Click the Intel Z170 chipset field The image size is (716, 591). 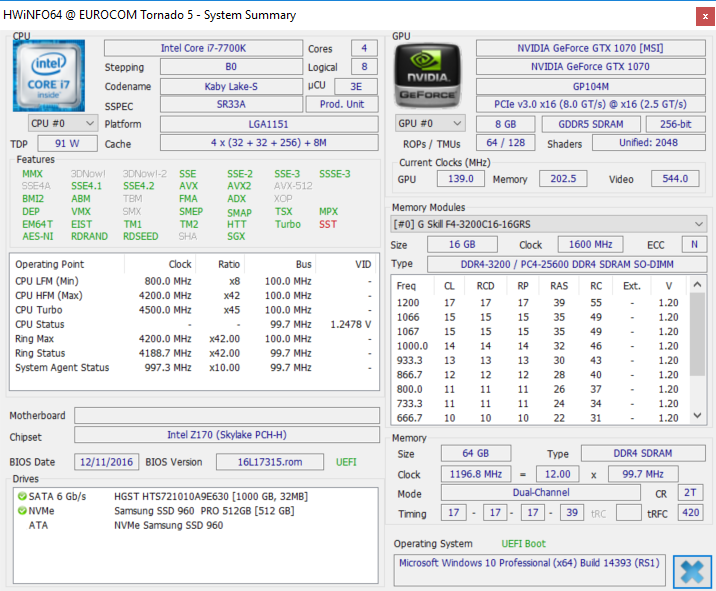tap(225, 436)
